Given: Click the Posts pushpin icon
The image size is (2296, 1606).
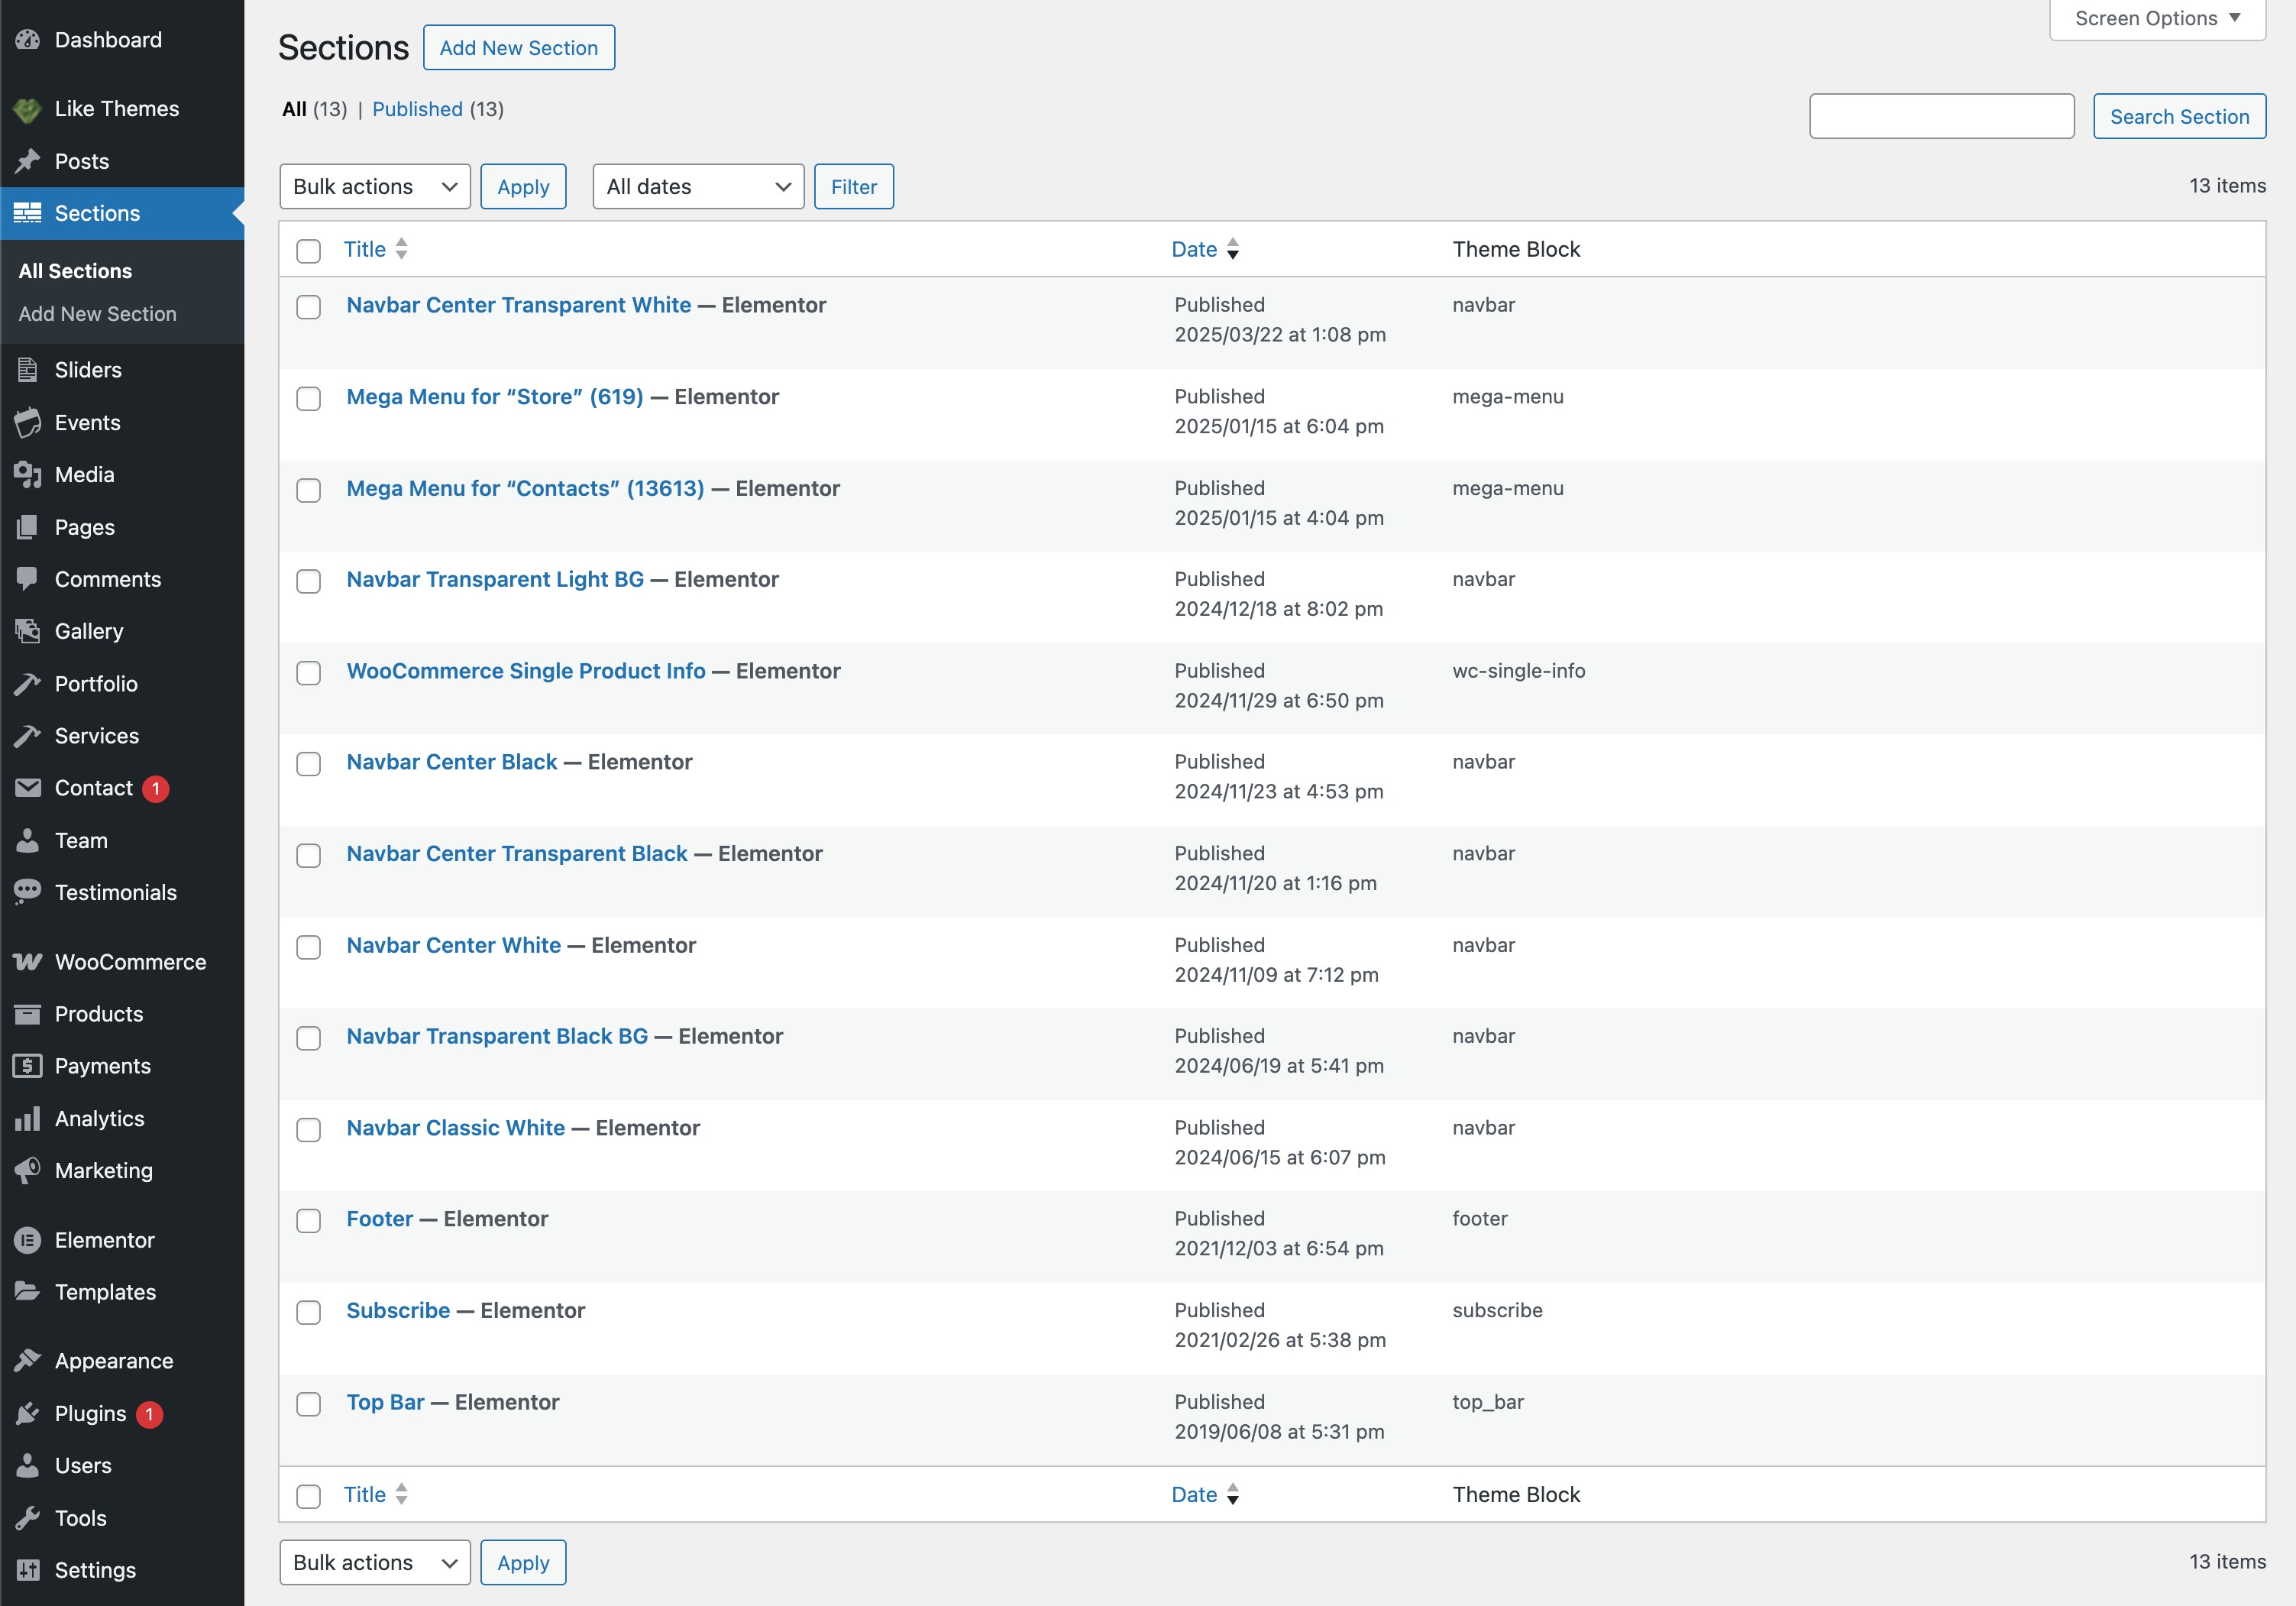Looking at the screenshot, I should (x=28, y=161).
